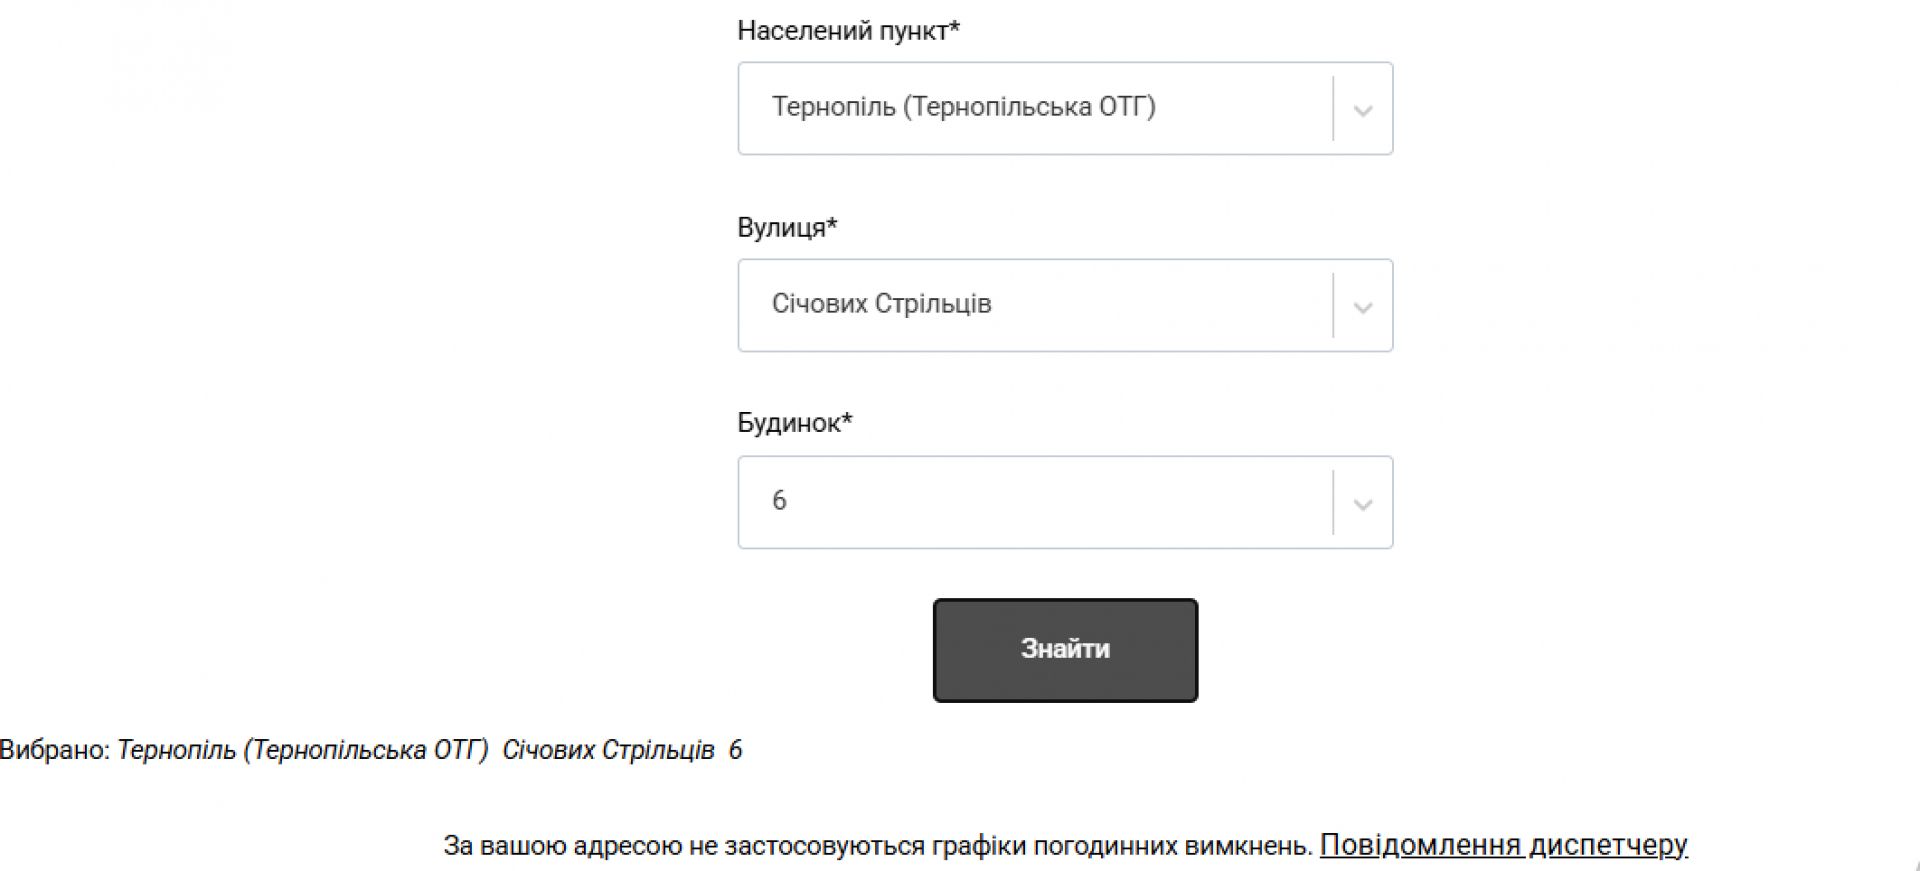1920x871 pixels.
Task: Click the house number 6 value in dropdown
Action: (x=779, y=500)
